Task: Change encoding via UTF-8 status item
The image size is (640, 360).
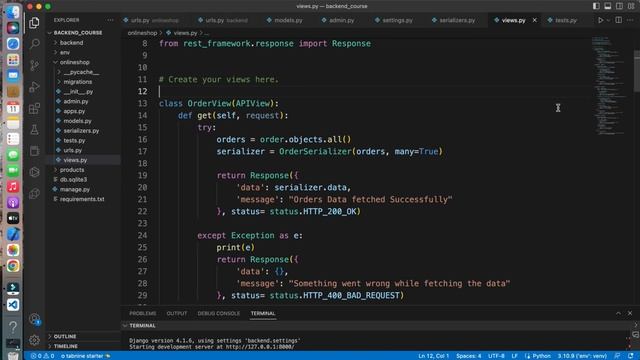Action: tap(496, 356)
